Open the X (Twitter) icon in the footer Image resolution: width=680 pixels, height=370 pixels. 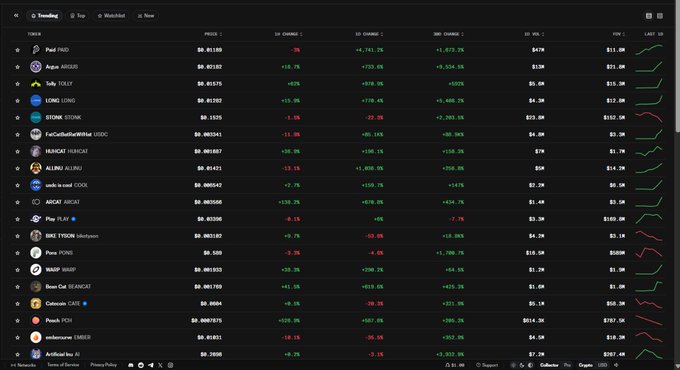(160, 365)
